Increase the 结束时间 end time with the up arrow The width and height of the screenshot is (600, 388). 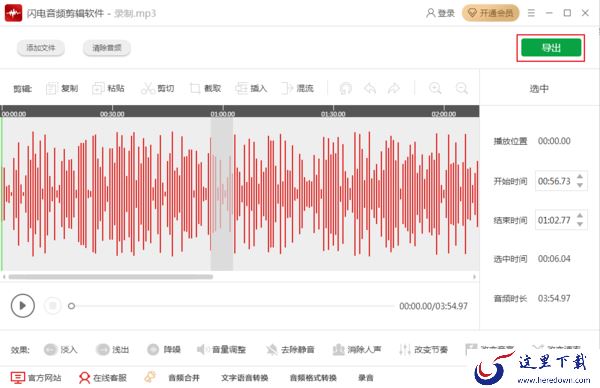coord(580,215)
